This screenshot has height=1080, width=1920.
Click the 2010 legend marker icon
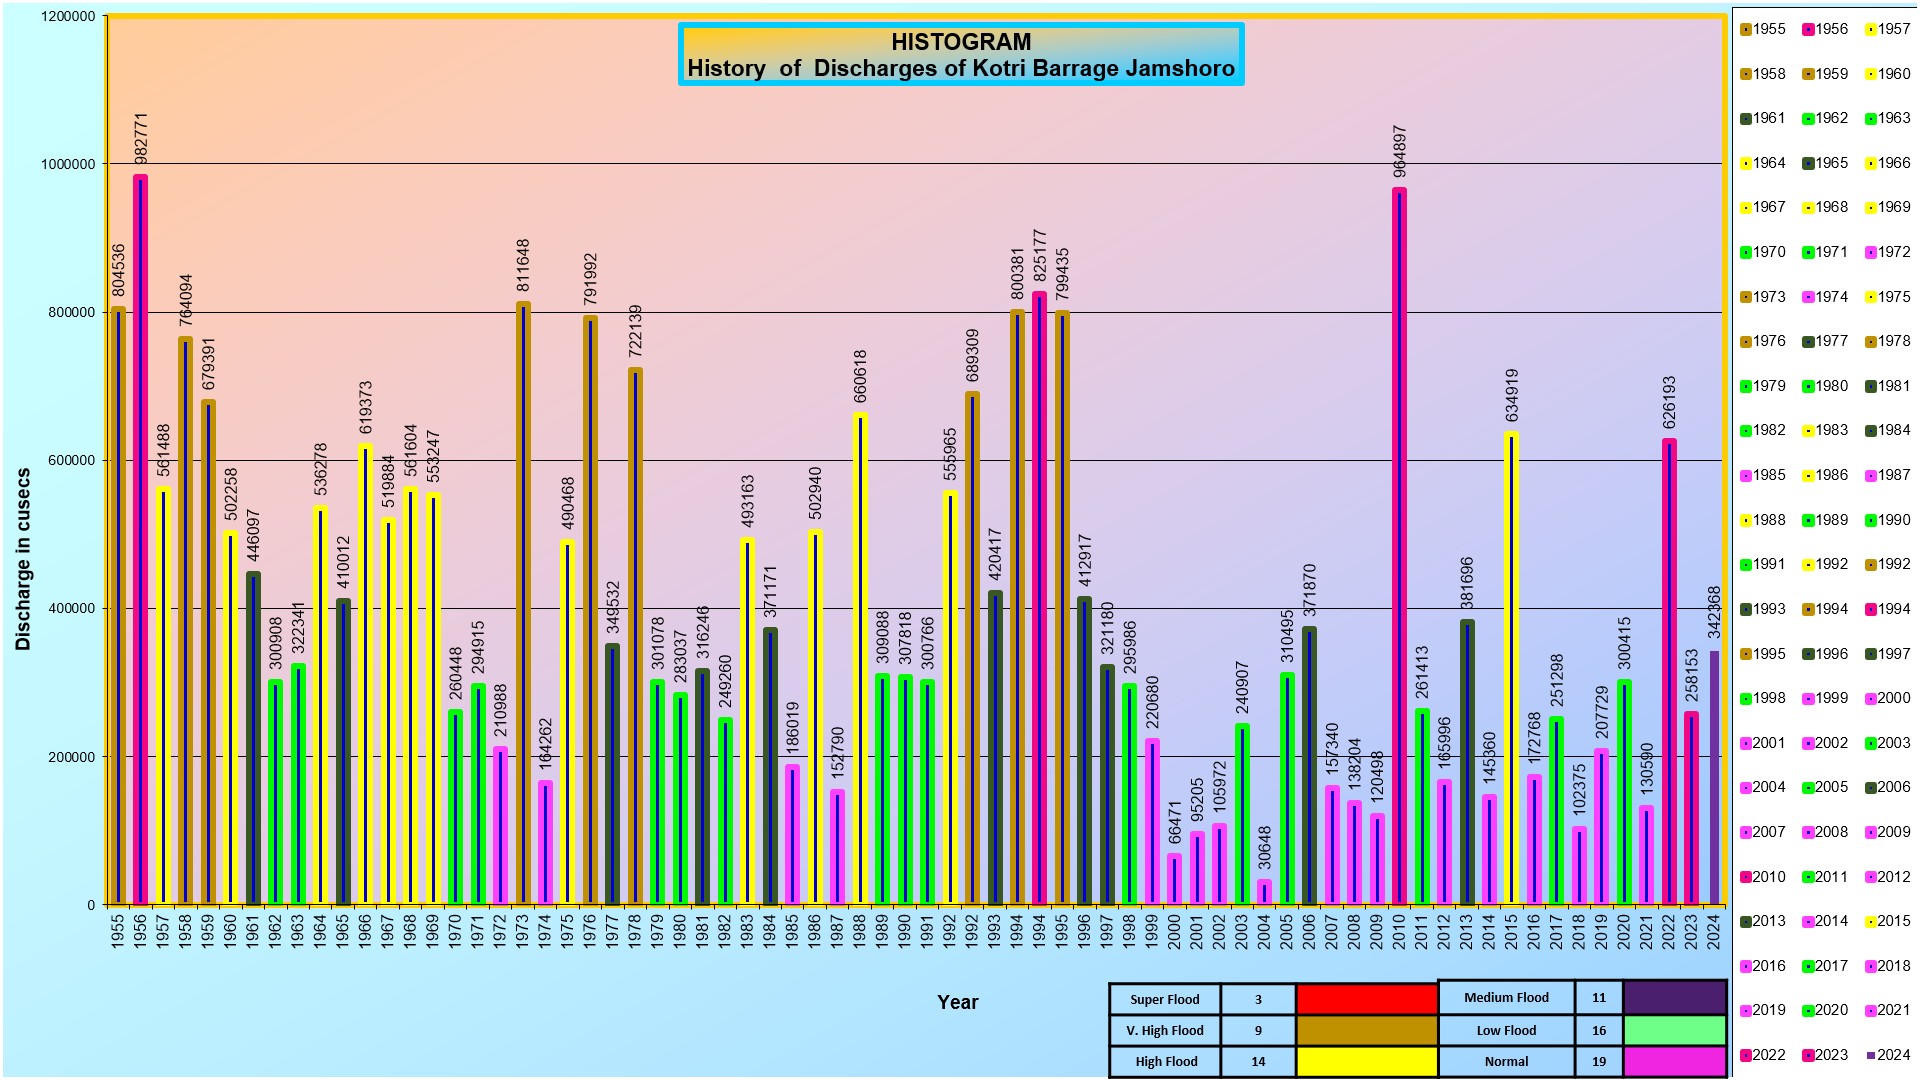click(x=1746, y=877)
